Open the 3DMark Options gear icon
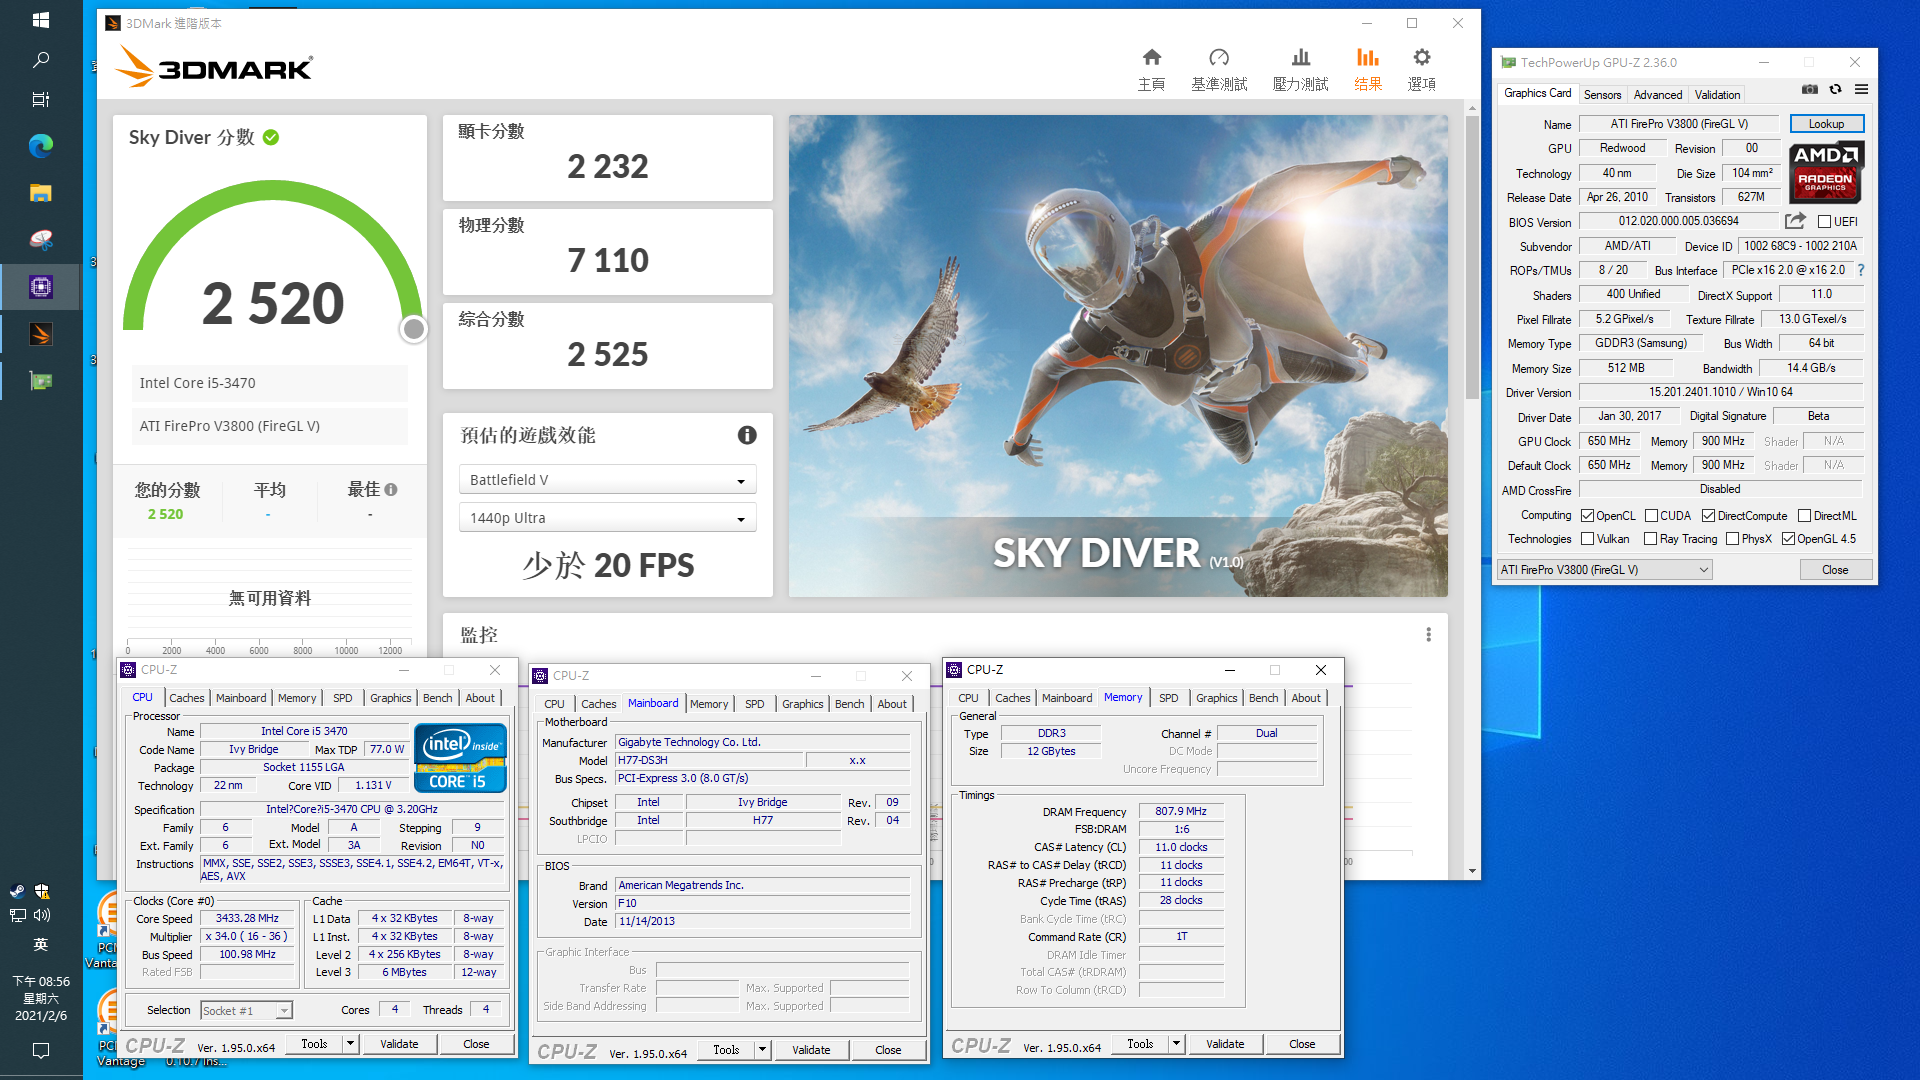 [x=1421, y=58]
